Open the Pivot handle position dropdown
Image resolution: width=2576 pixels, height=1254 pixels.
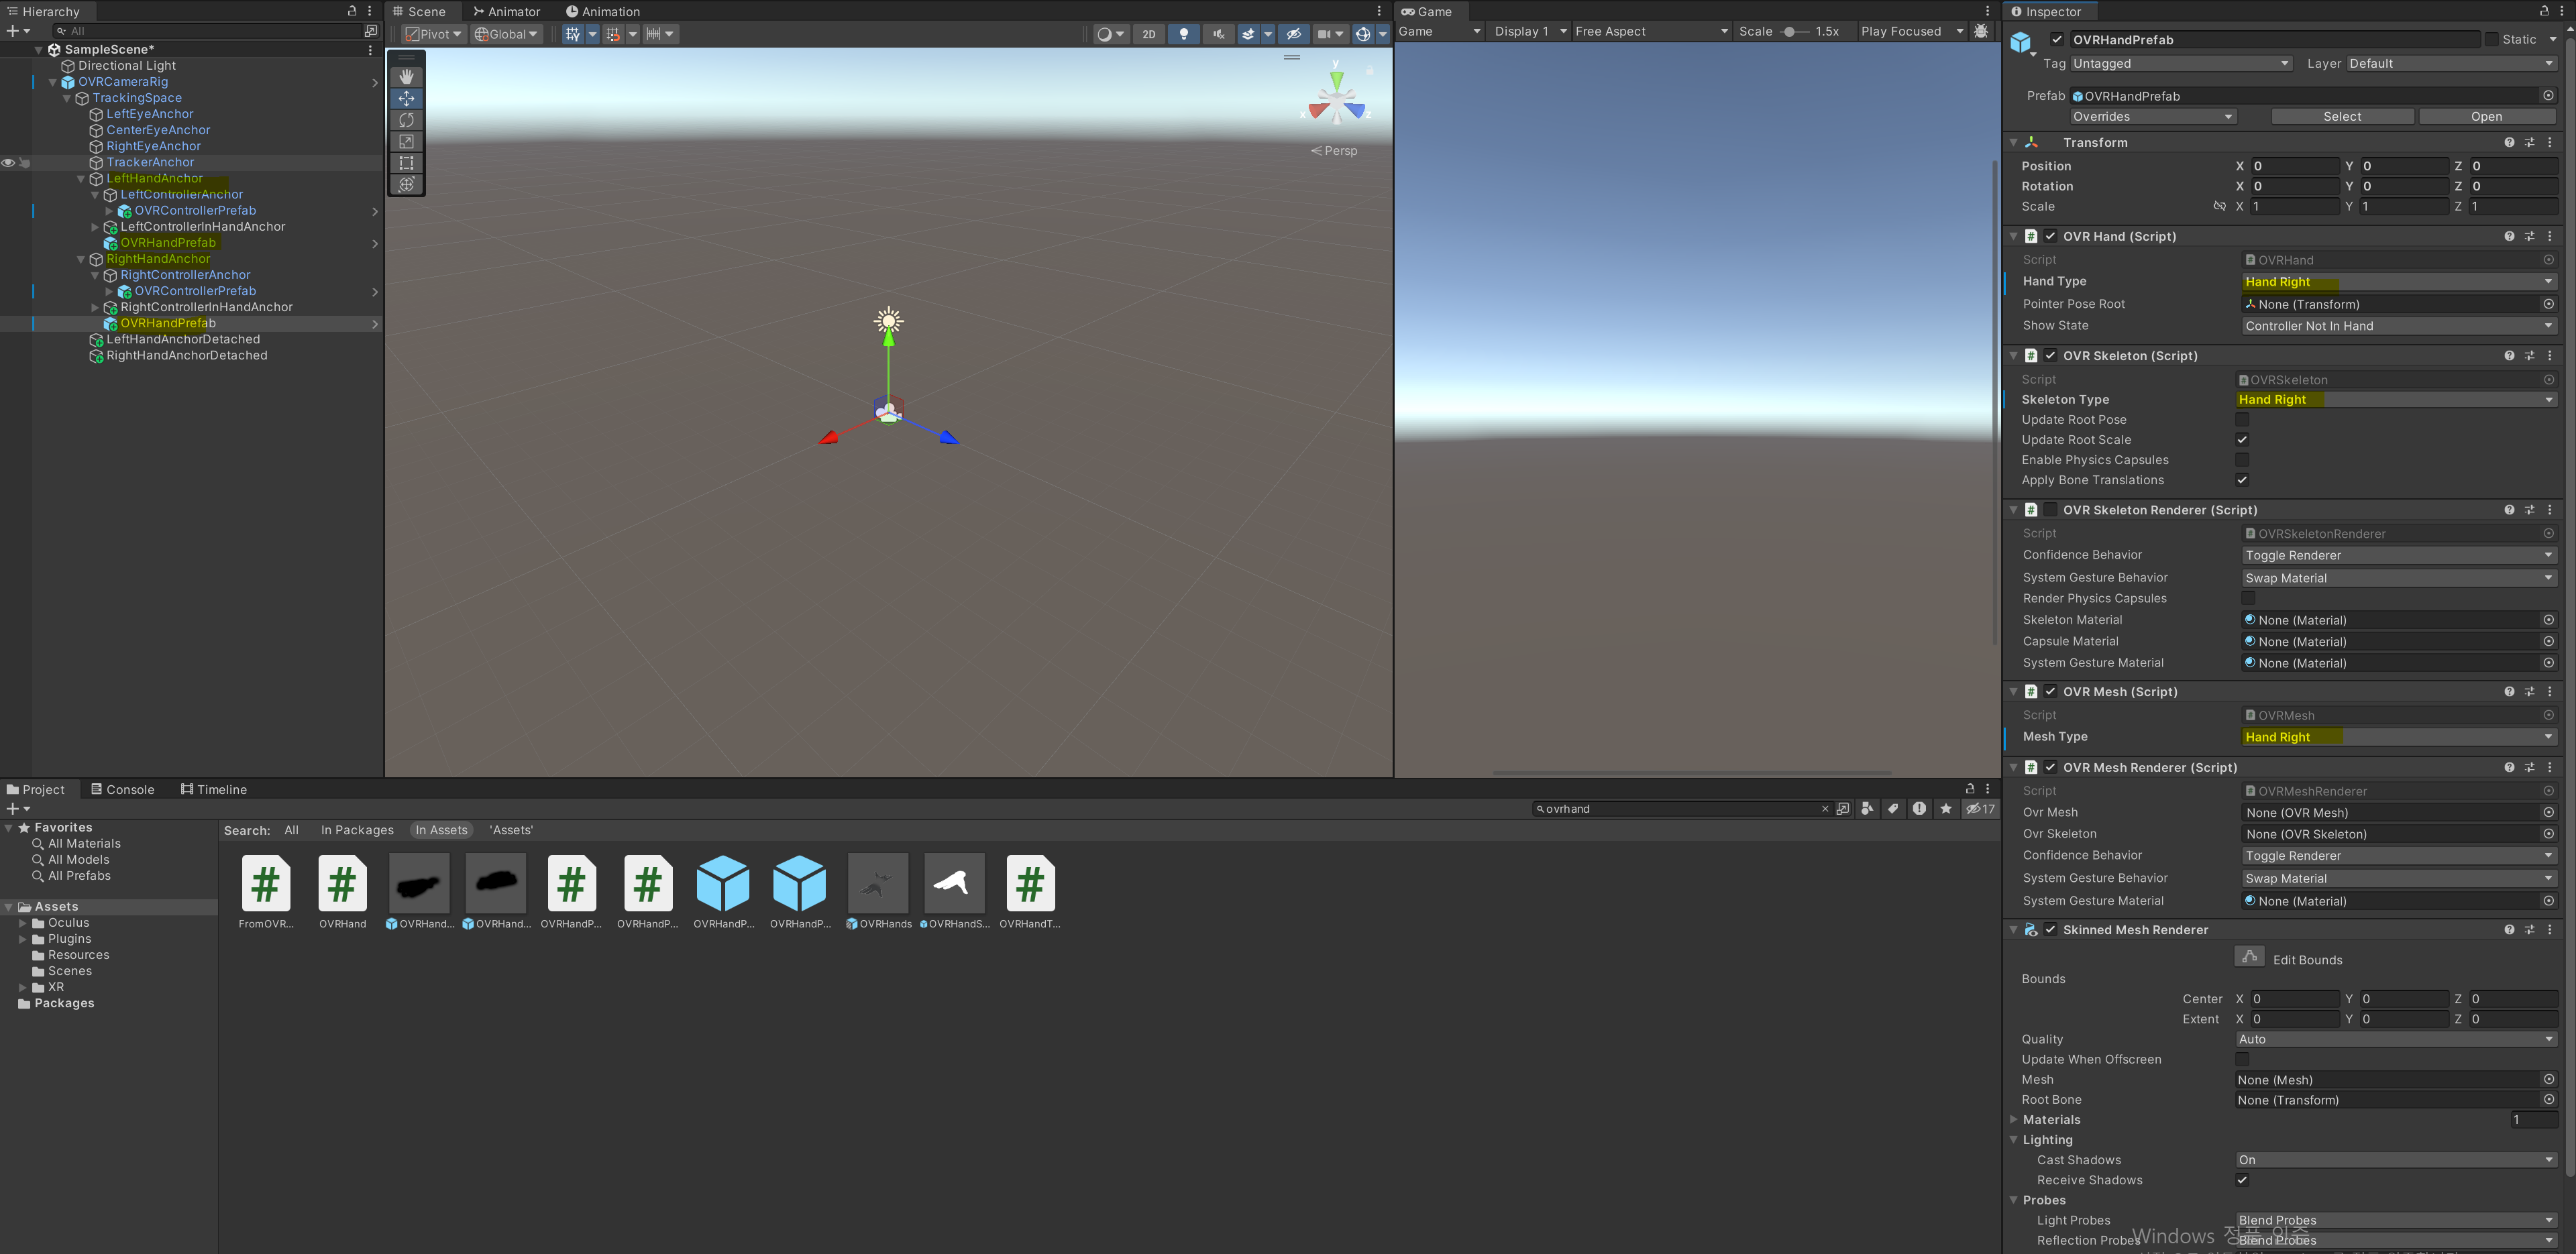click(x=433, y=34)
